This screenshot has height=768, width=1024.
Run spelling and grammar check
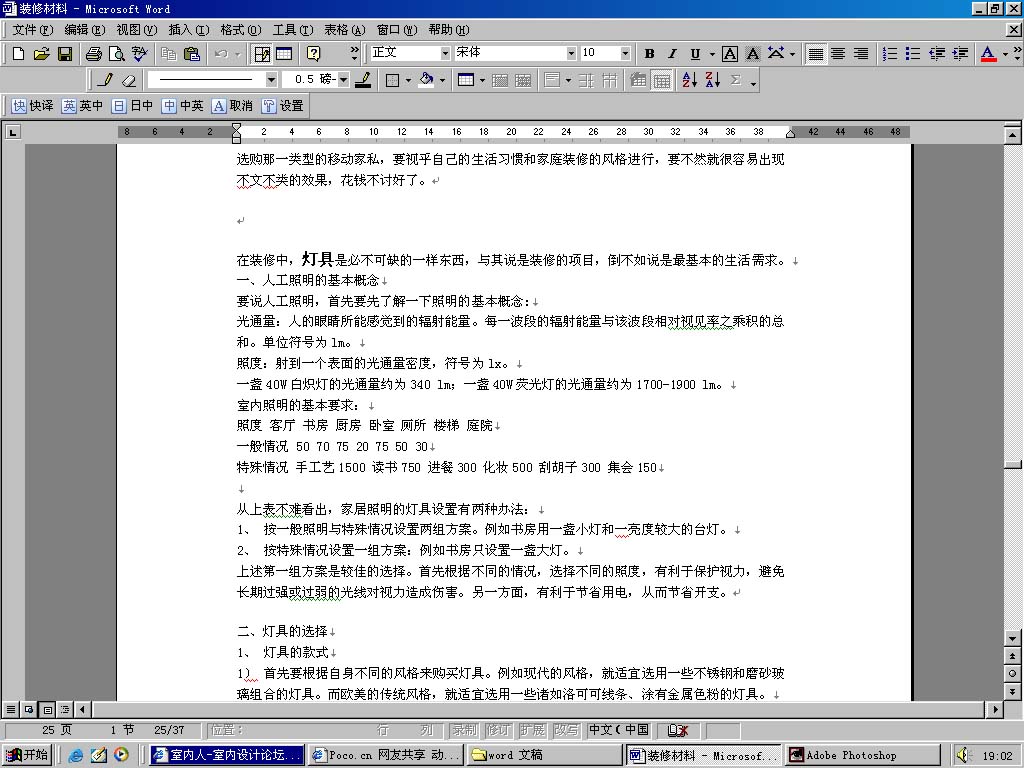pos(139,54)
